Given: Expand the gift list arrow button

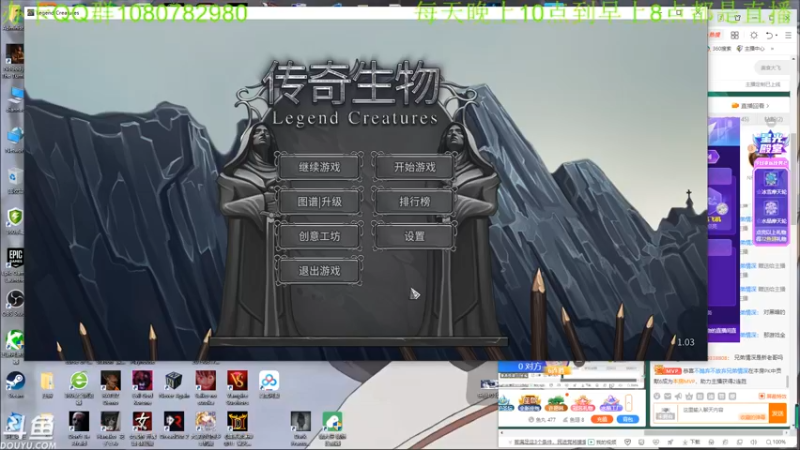Looking at the screenshot, I should coord(629,403).
